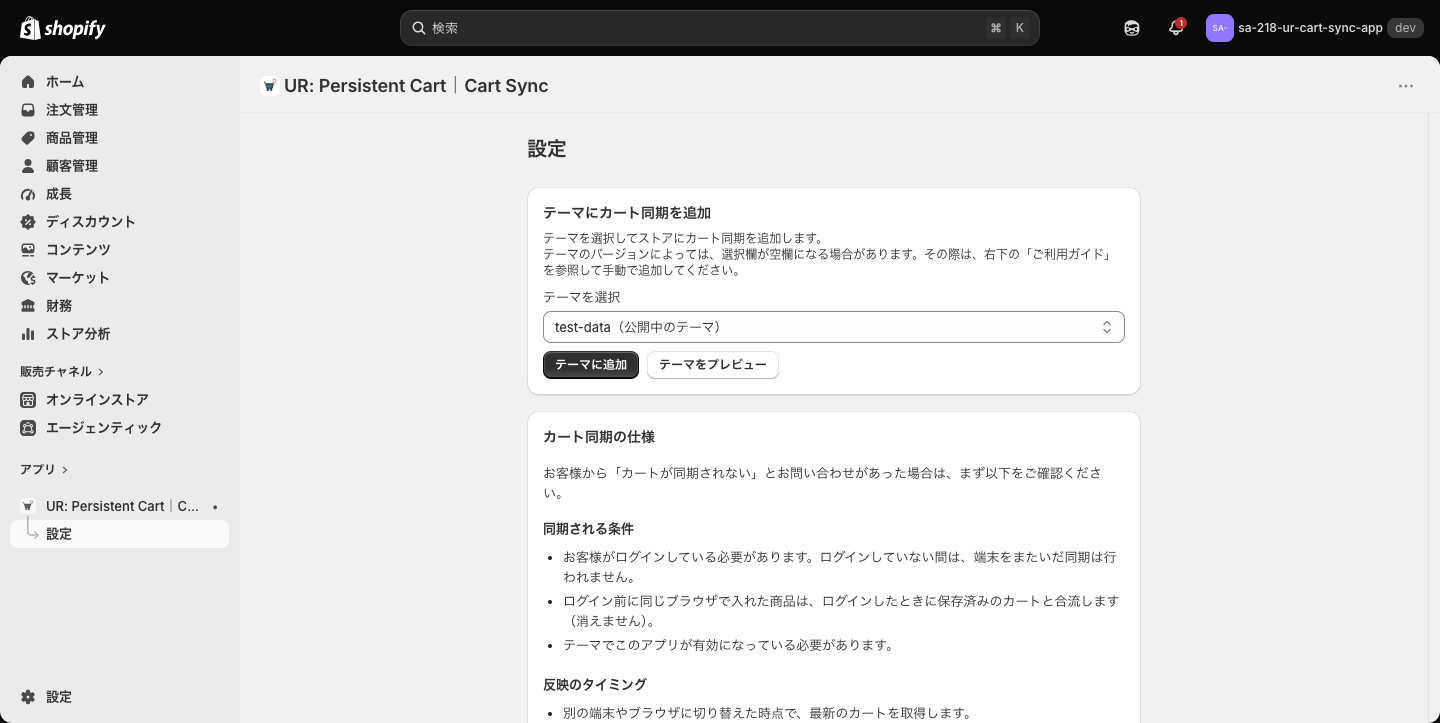This screenshot has width=1440, height=723.
Task: Click the テーマに追加 button
Action: pyautogui.click(x=591, y=365)
